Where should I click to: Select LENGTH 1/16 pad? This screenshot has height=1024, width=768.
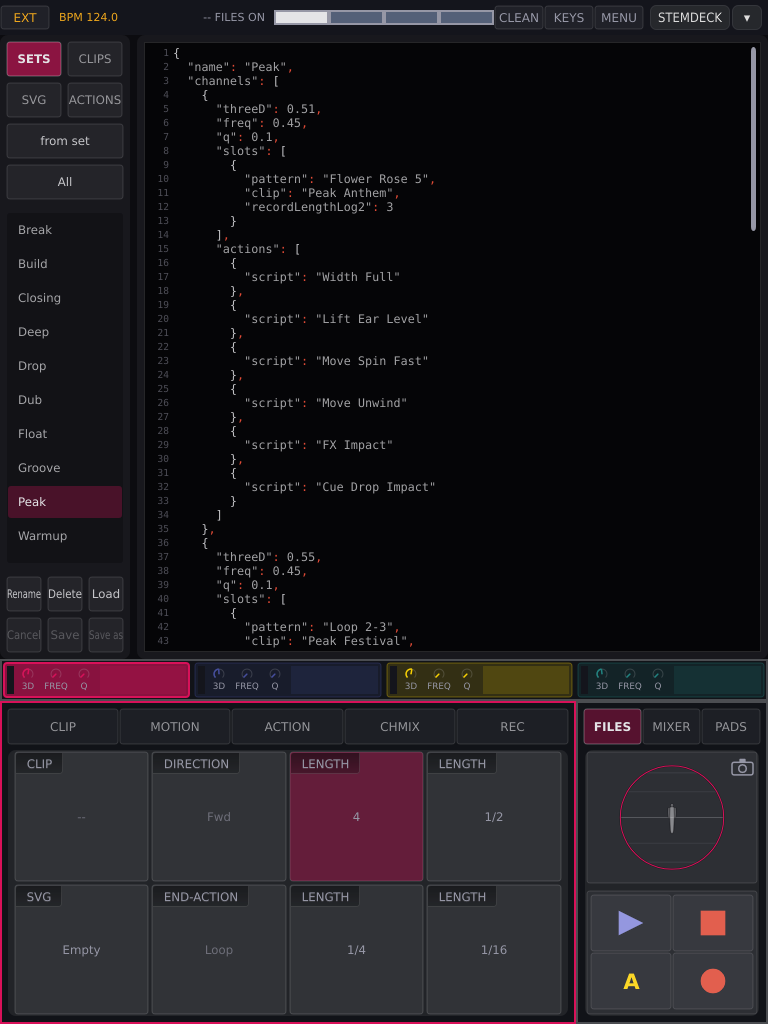click(494, 950)
